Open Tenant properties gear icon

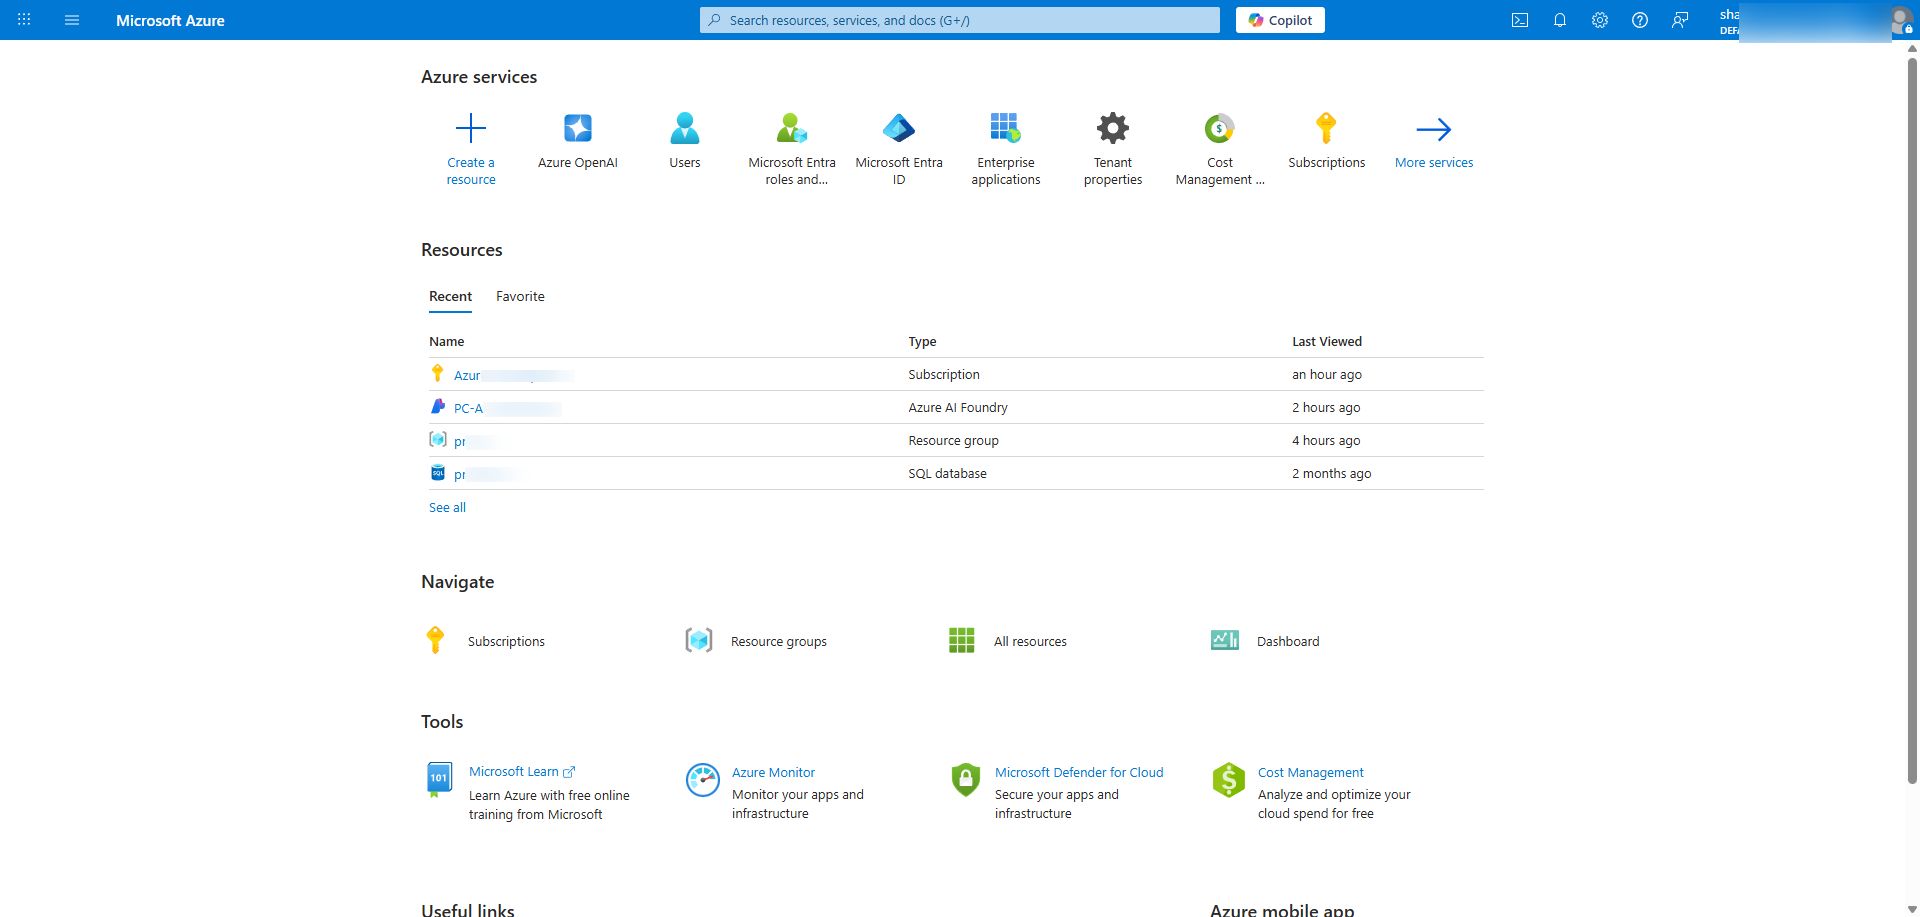(x=1112, y=129)
